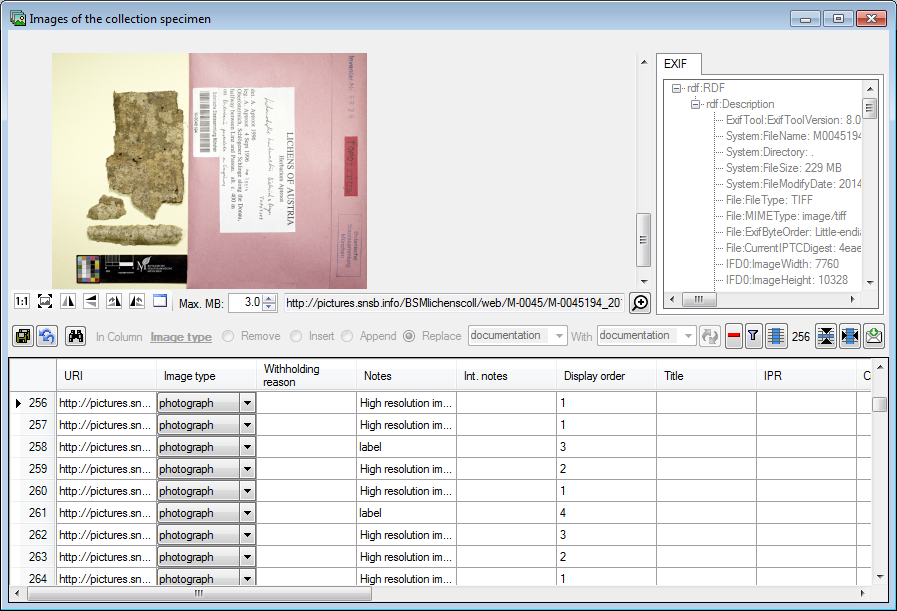Image resolution: width=897 pixels, height=611 pixels.
Task: Click the red minus remove icon
Action: tap(734, 337)
